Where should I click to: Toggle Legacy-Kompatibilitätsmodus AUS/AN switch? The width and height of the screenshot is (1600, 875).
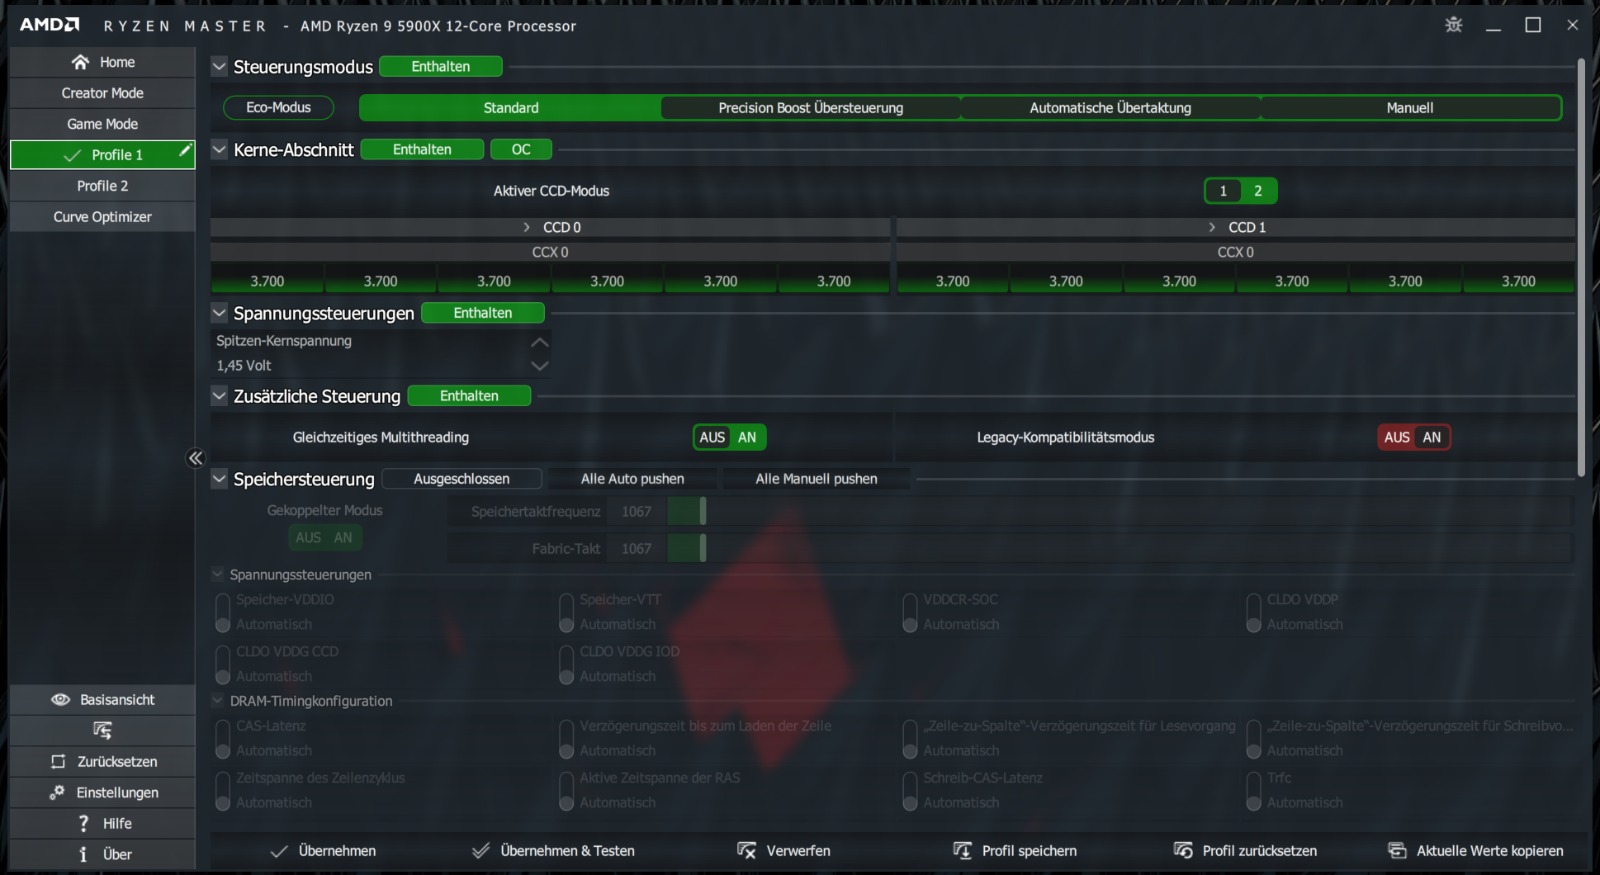tap(1414, 437)
